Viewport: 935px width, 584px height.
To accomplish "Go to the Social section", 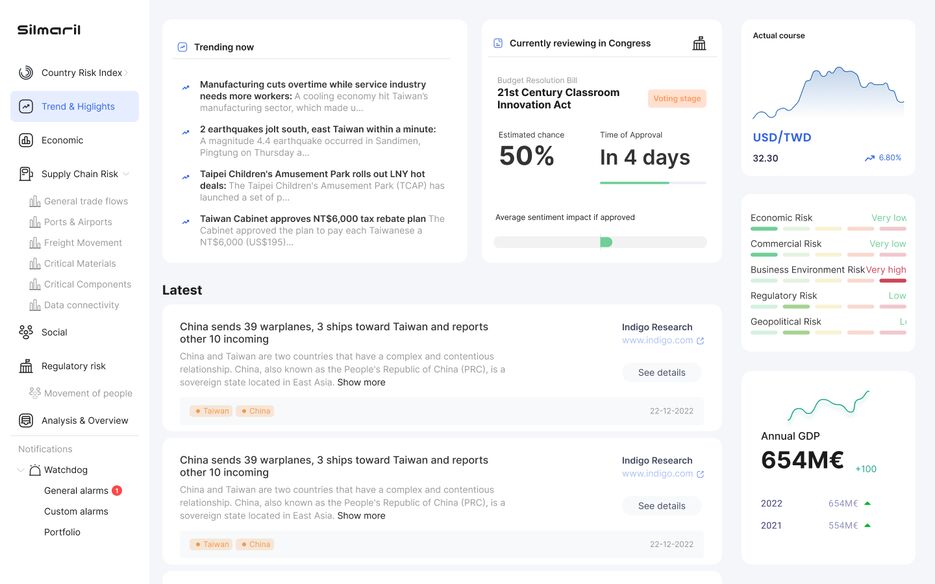I will [x=54, y=332].
